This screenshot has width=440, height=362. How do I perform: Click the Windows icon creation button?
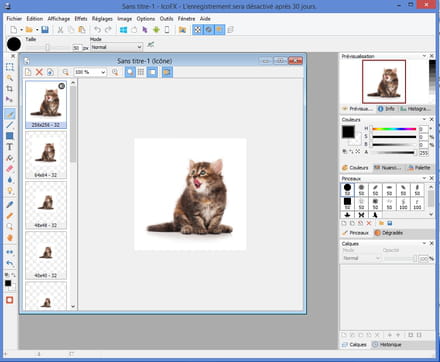point(123,30)
